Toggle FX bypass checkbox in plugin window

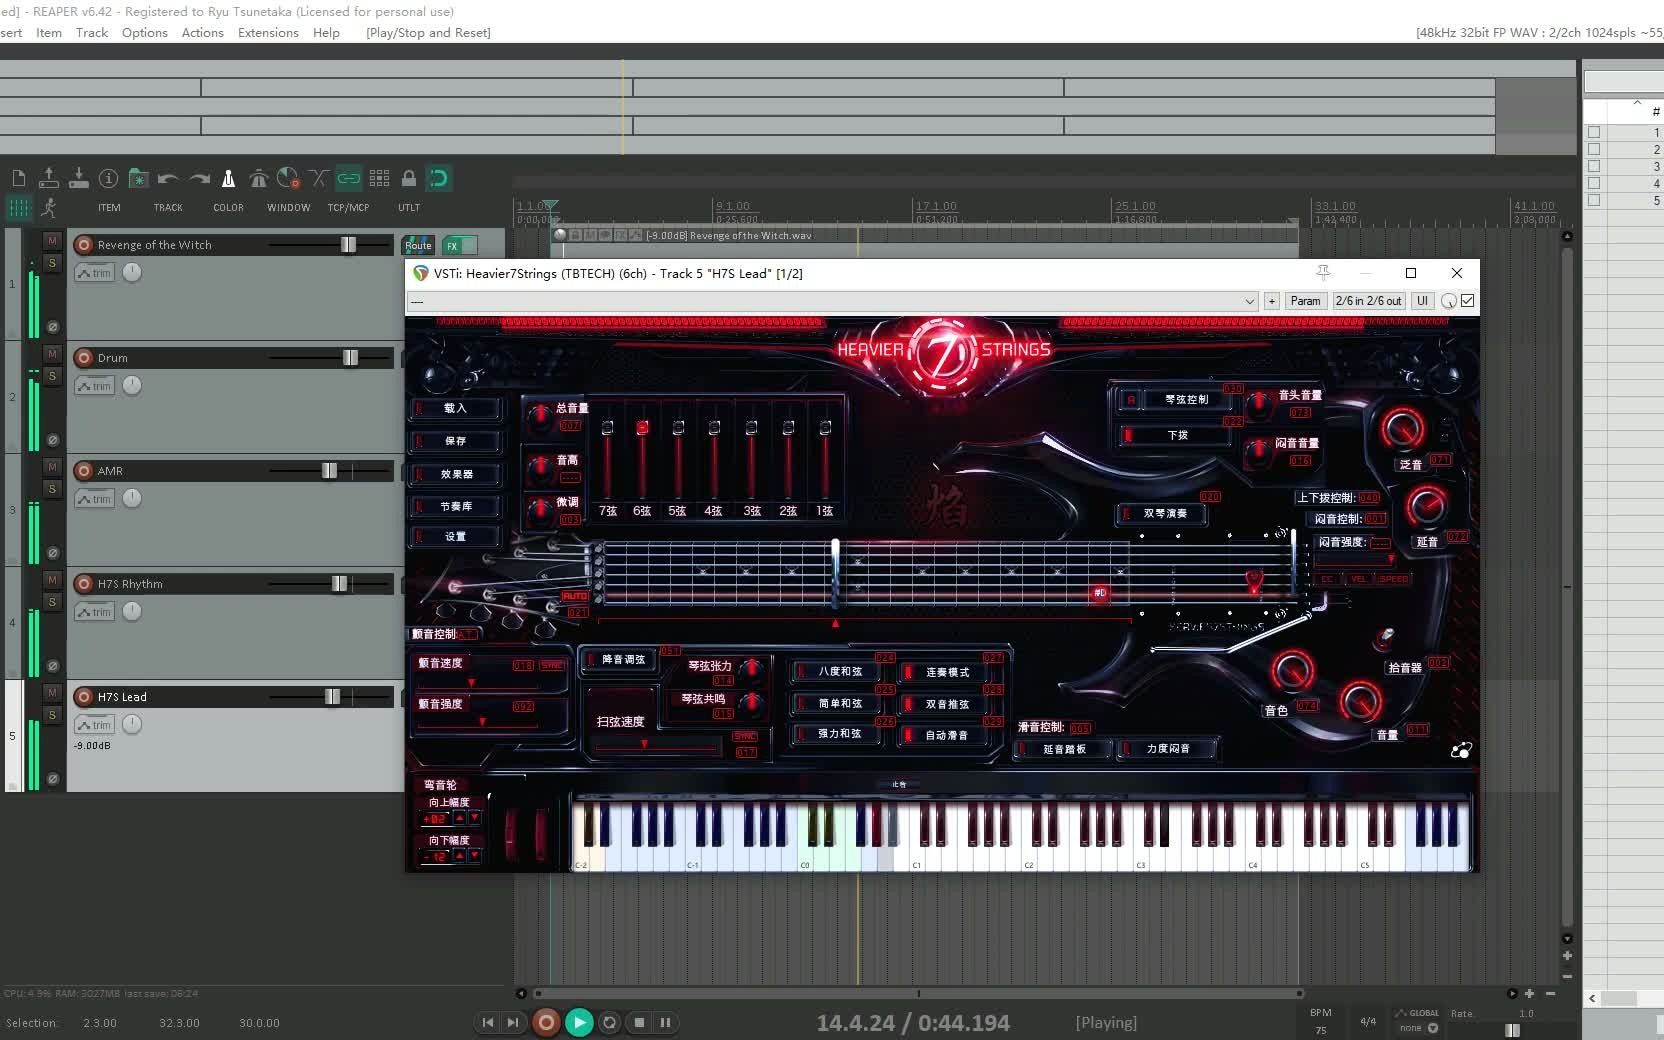1468,301
